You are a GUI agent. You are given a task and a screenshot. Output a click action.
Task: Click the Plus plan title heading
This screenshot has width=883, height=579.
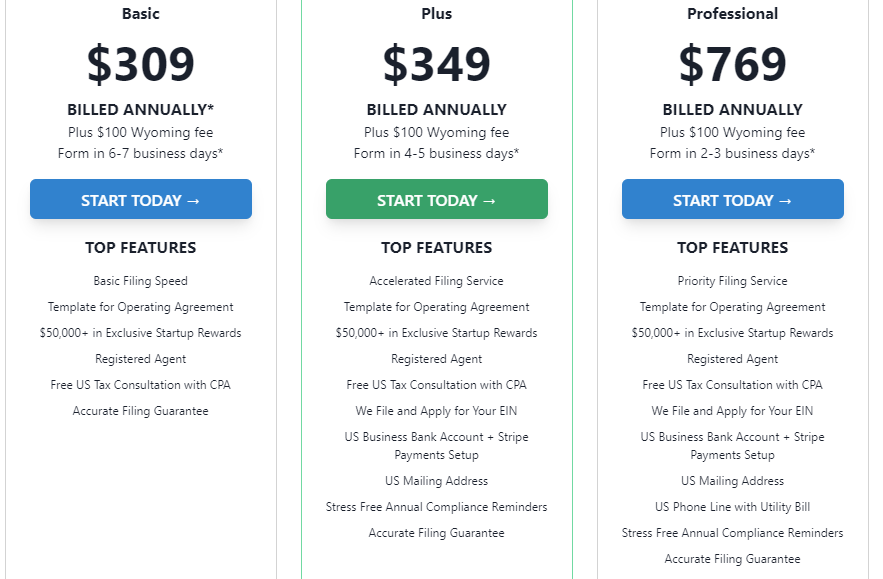pos(436,14)
